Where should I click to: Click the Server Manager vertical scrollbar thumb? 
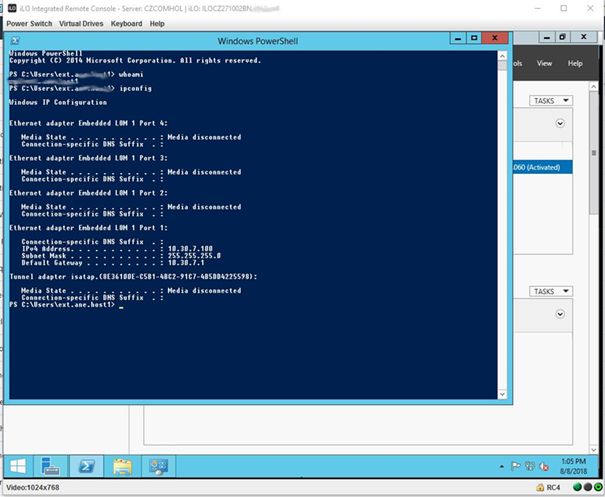tap(594, 153)
